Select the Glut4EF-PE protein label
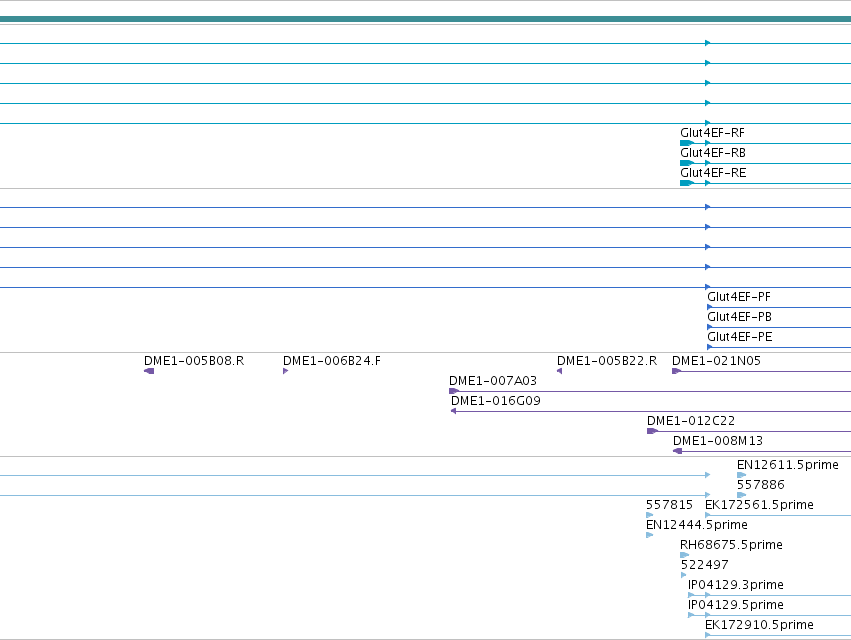The image size is (851, 640). tap(740, 337)
